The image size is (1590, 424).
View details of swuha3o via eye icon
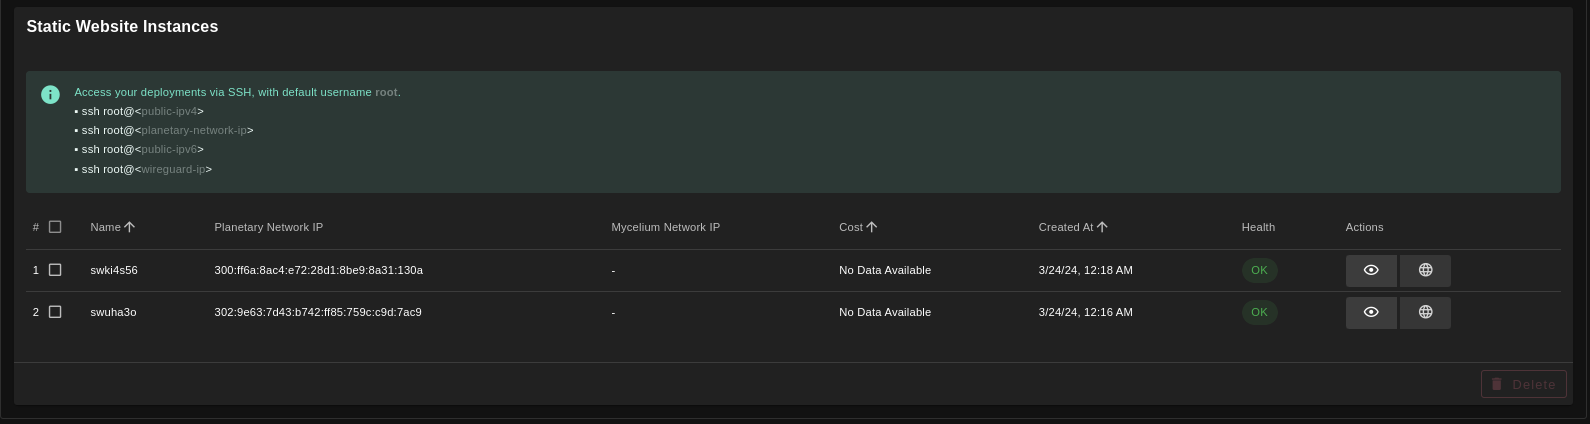click(1371, 312)
